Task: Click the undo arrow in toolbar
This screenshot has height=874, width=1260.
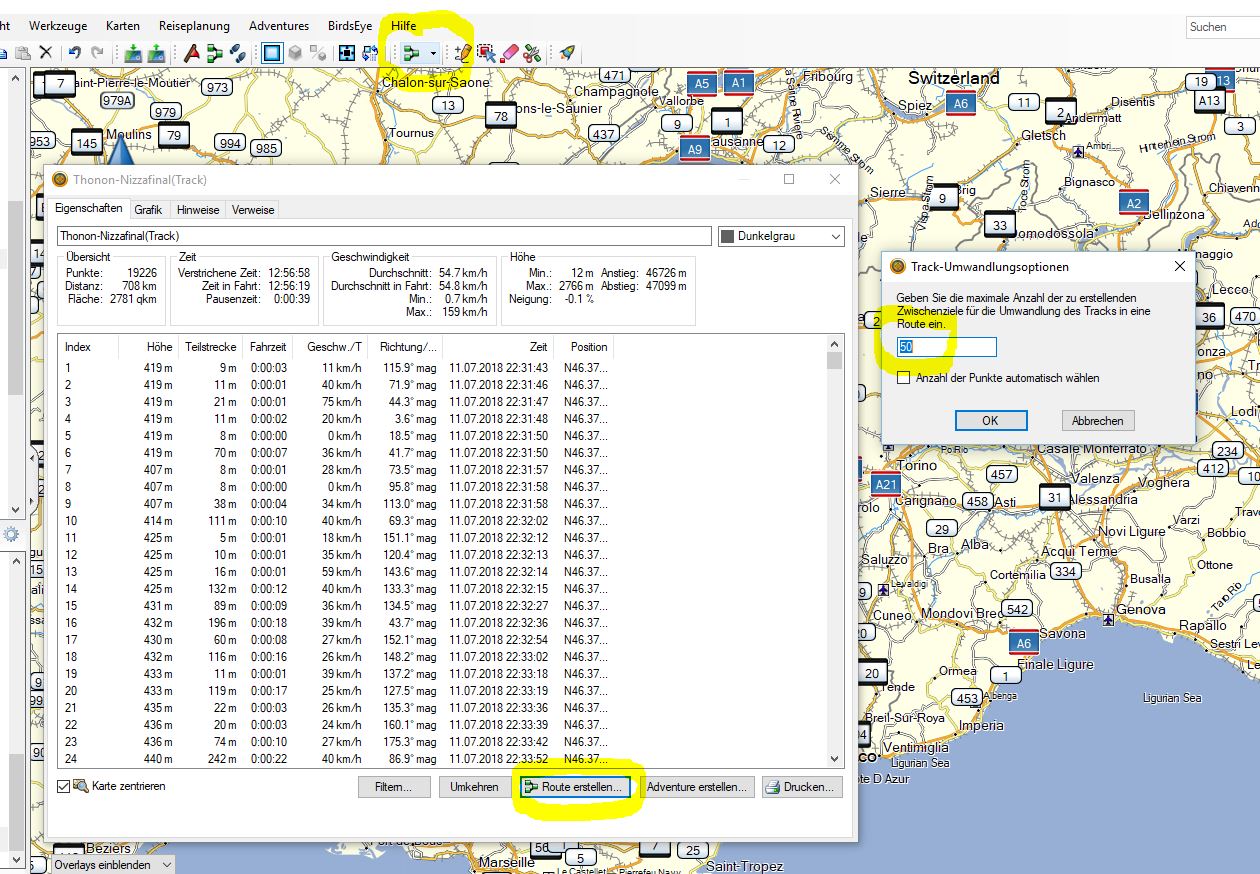Action: (74, 53)
